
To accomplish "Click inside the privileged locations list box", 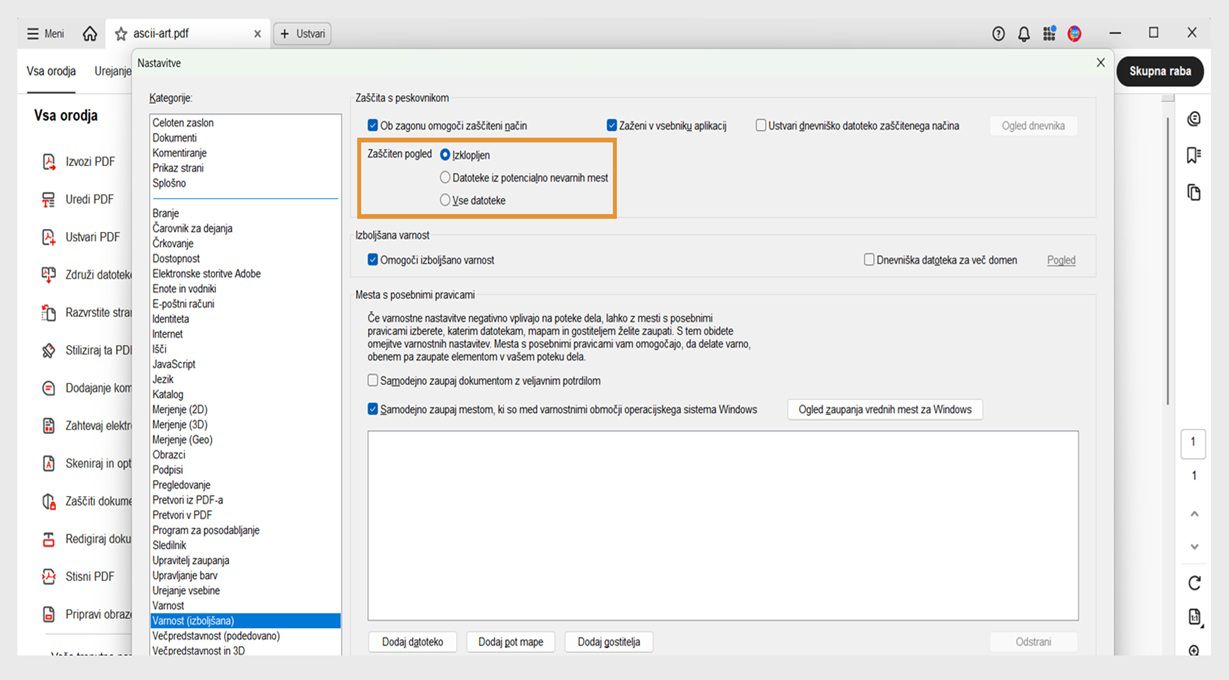I will [723, 525].
